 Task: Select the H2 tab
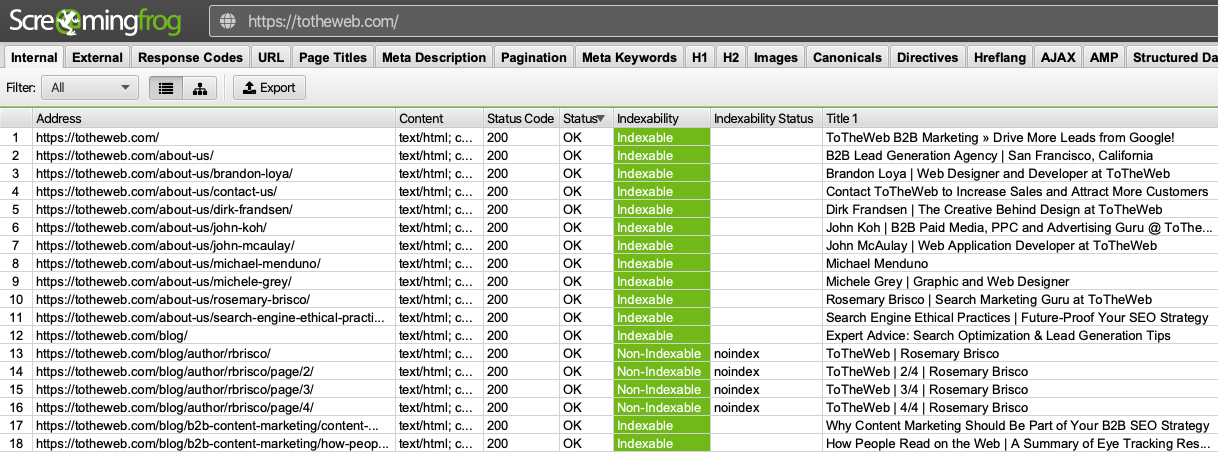731,58
